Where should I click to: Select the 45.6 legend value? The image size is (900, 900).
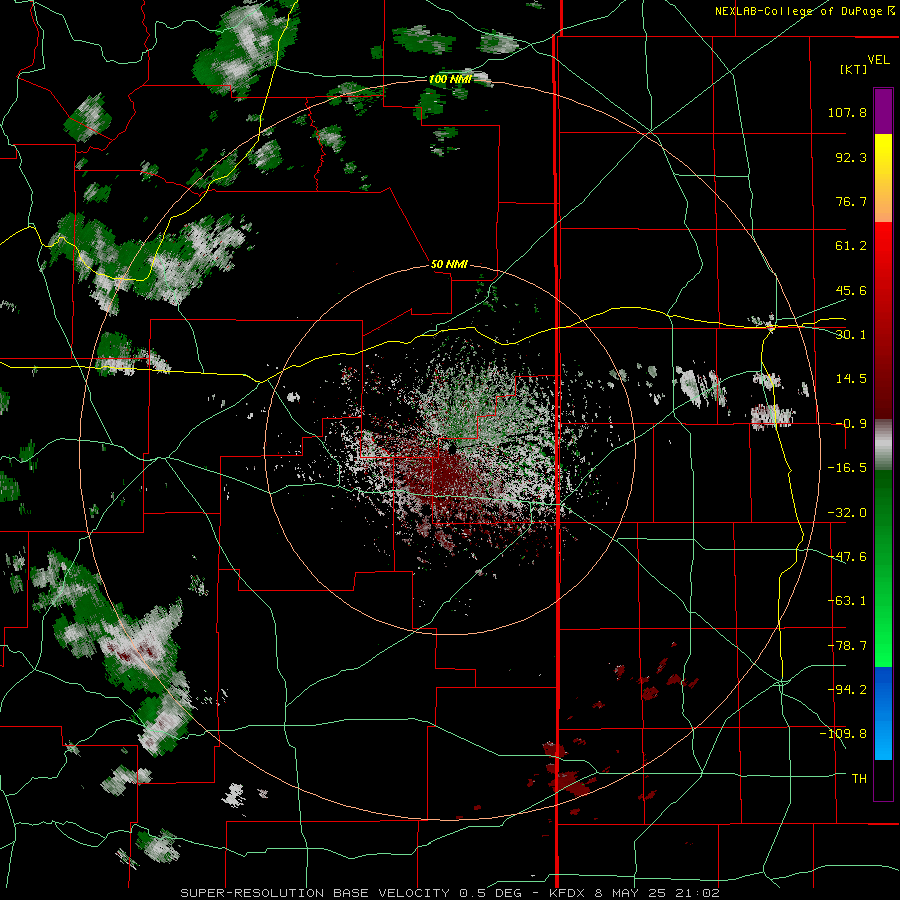851,290
